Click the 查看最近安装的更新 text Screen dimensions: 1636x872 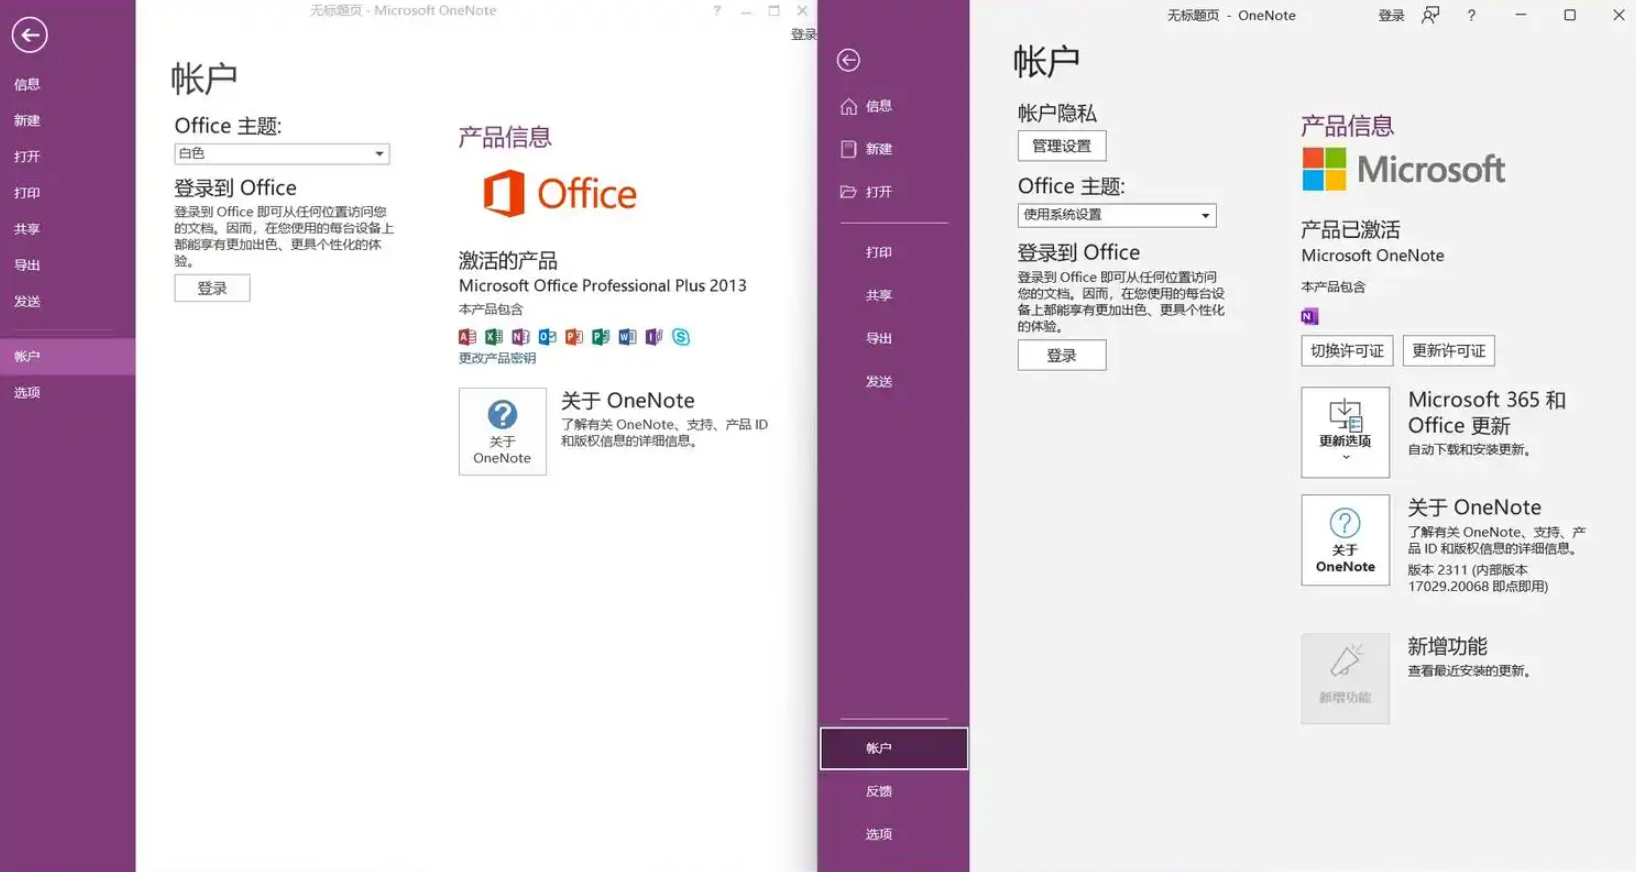(x=1469, y=671)
